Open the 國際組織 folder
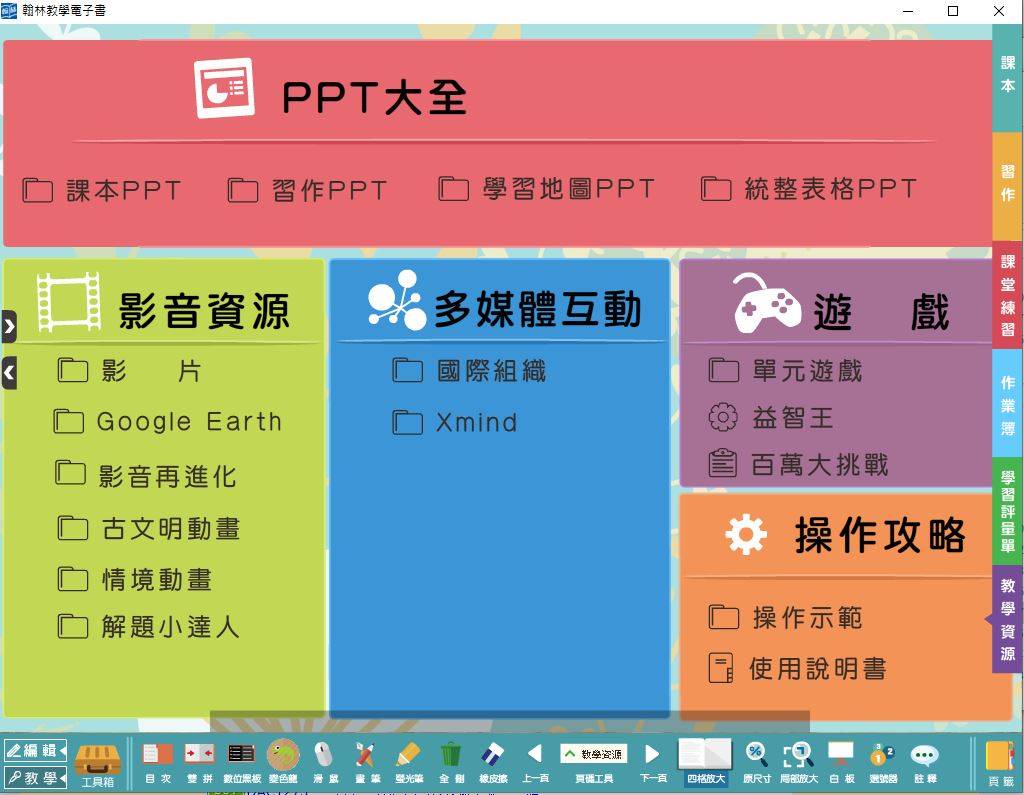This screenshot has height=795, width=1024. click(x=469, y=370)
